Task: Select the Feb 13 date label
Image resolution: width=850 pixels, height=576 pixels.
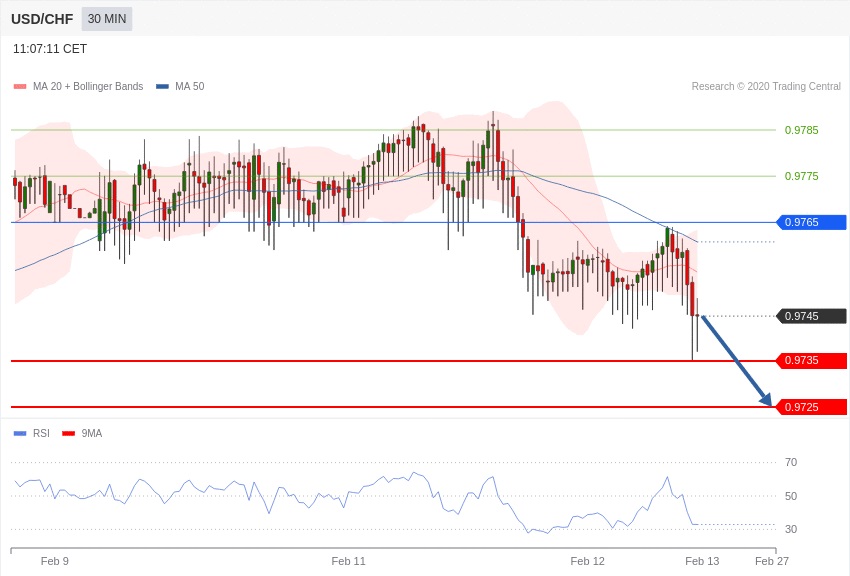Action: click(701, 561)
